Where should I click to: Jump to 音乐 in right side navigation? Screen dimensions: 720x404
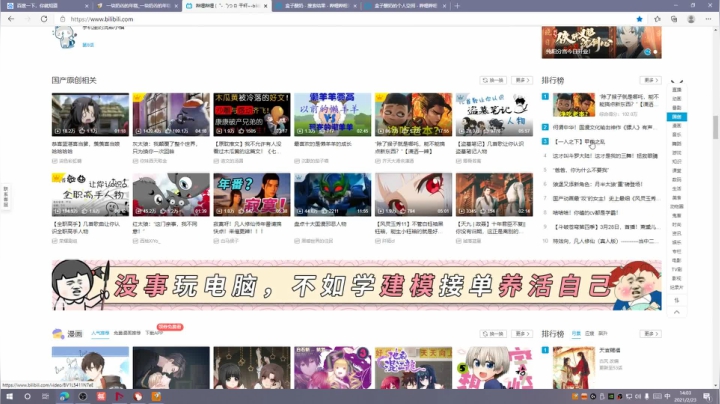[x=676, y=135]
